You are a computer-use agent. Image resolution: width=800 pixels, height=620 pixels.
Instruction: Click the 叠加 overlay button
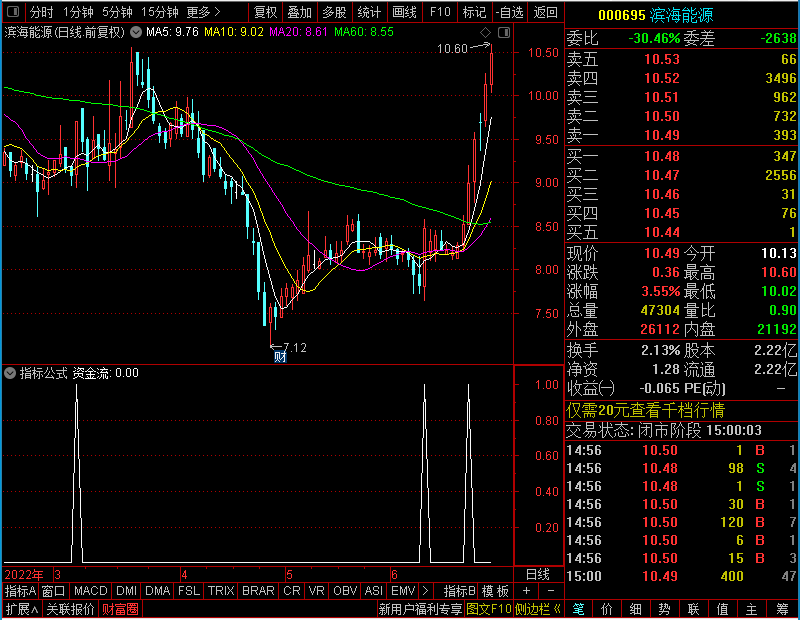click(299, 12)
